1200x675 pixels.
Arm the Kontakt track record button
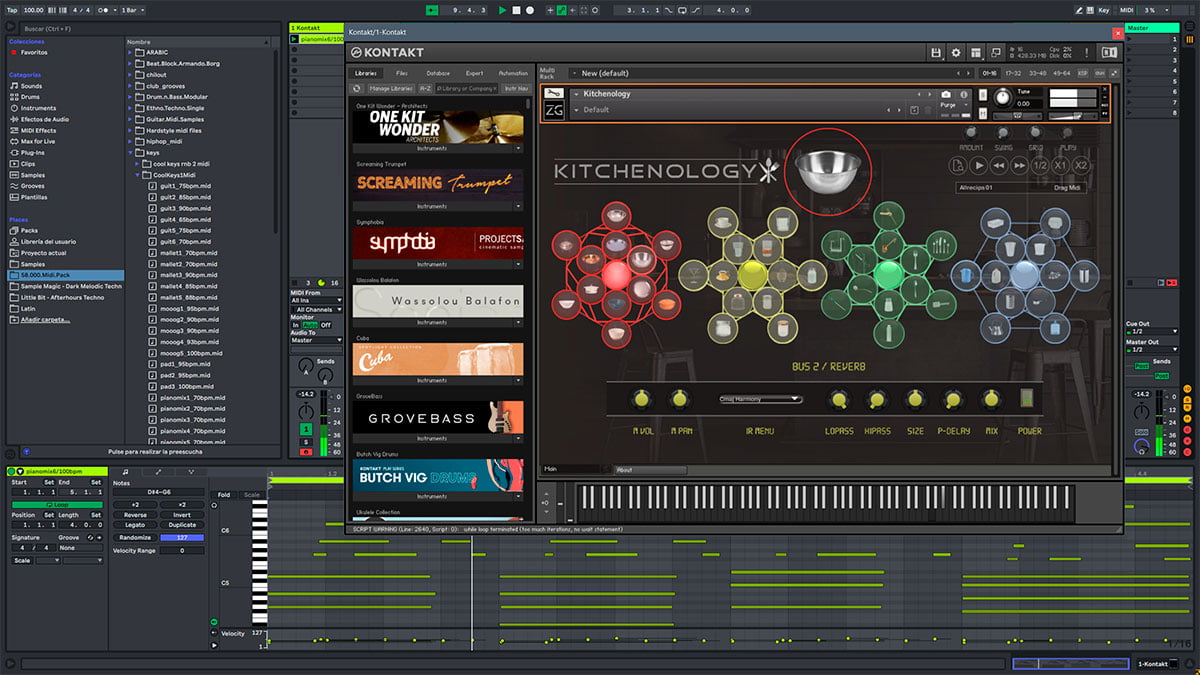click(x=306, y=452)
